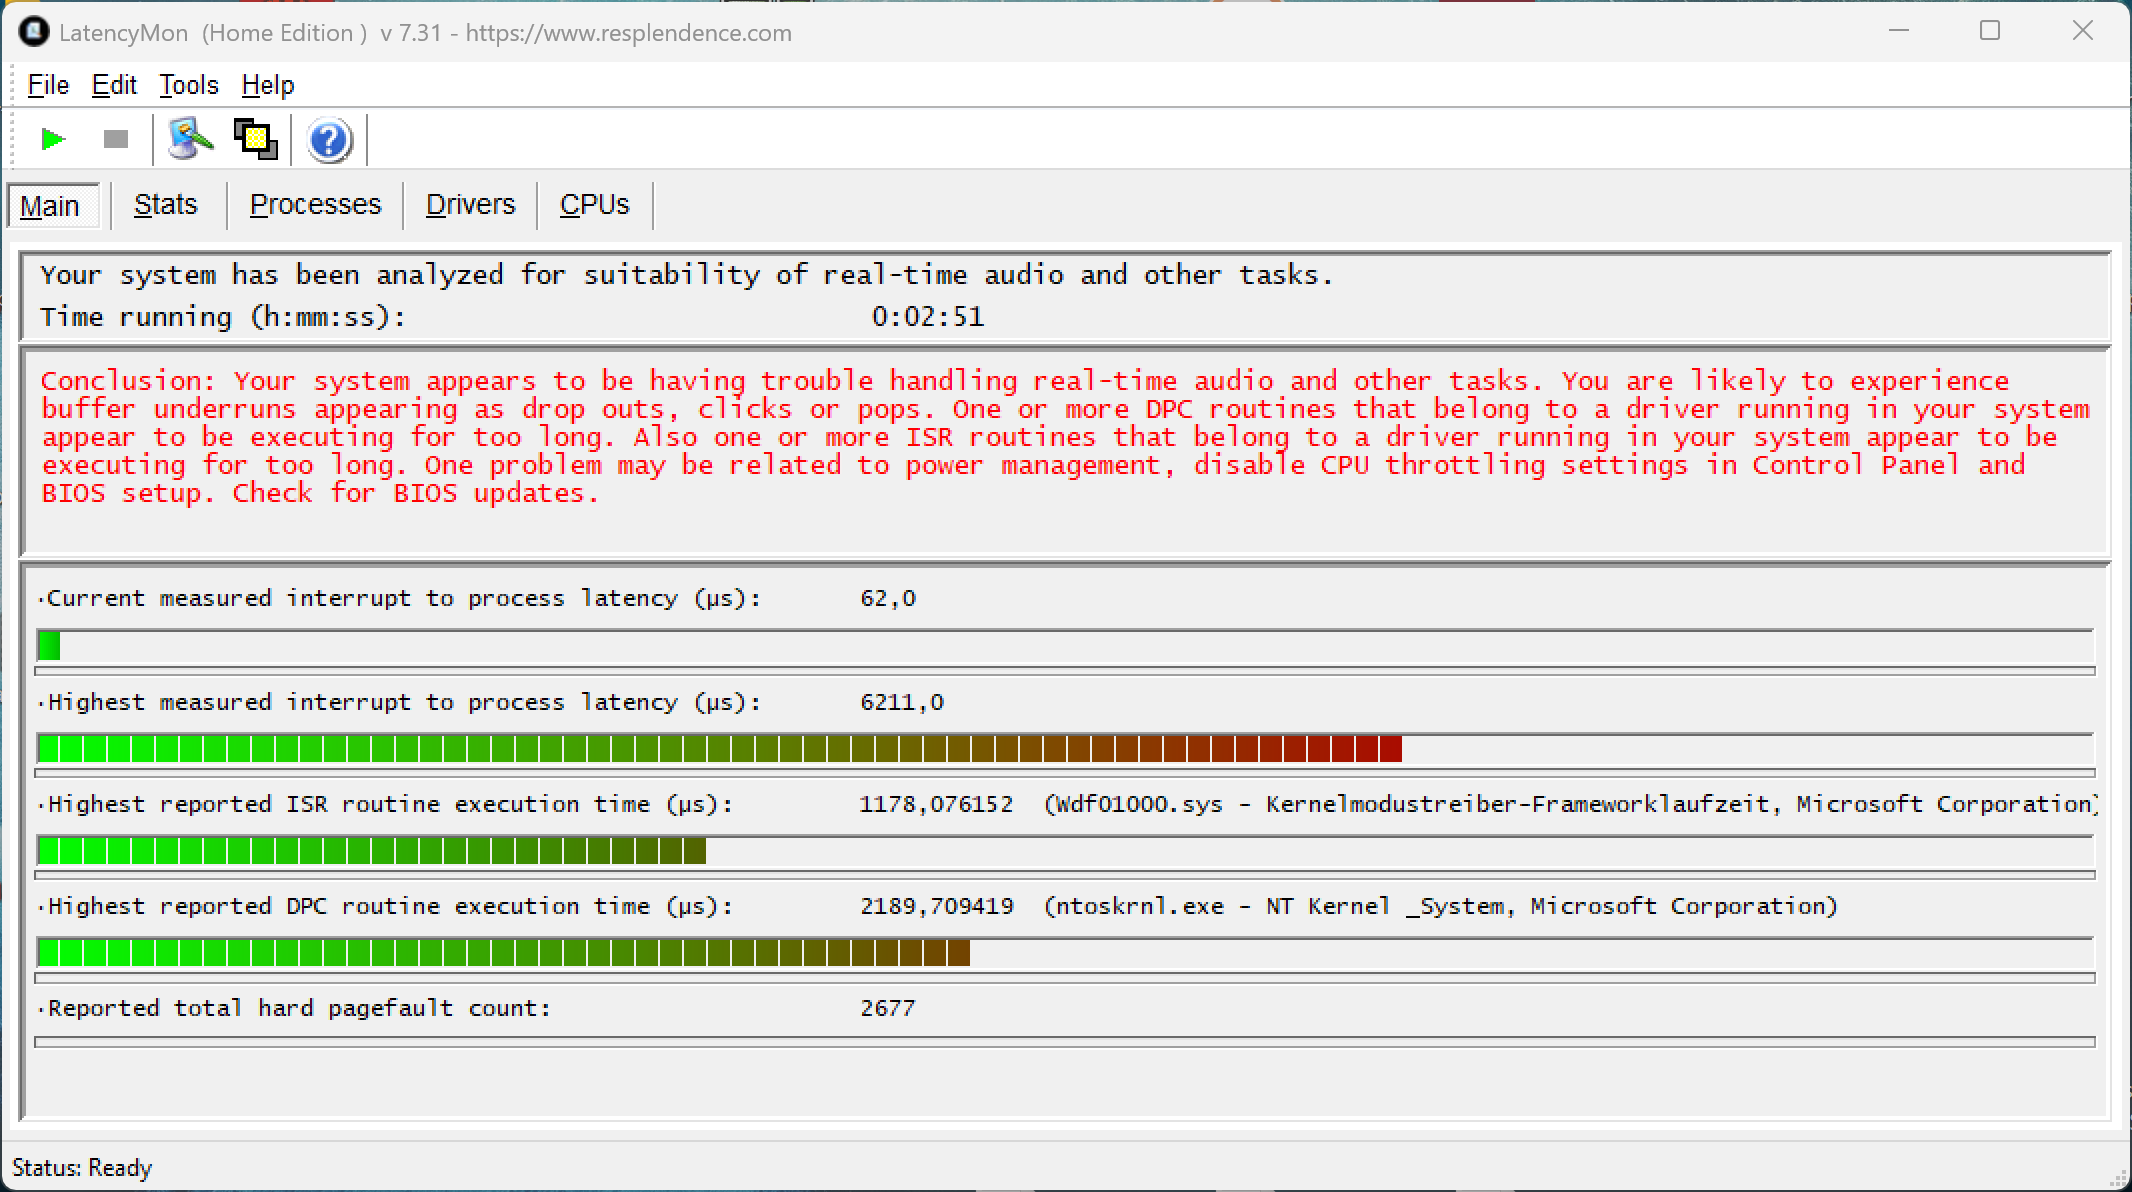Open options via computer-and-pen toolbar icon
The image size is (2132, 1192).
(x=190, y=139)
